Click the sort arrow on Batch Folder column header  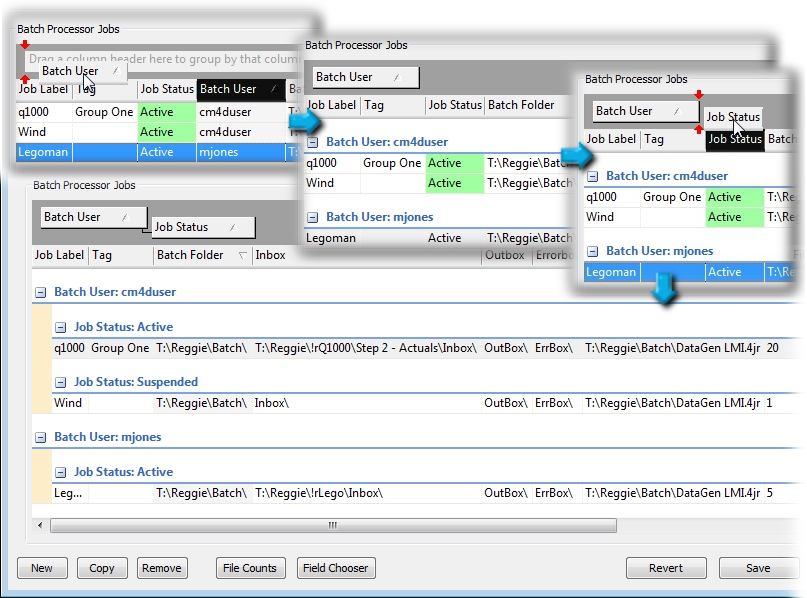[x=242, y=256]
